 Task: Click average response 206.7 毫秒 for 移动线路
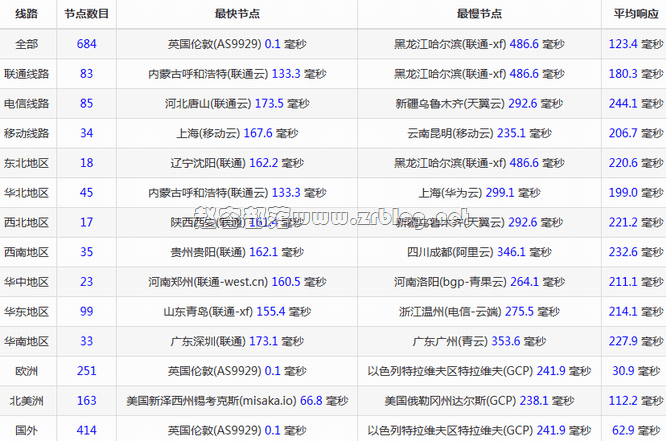click(636, 133)
